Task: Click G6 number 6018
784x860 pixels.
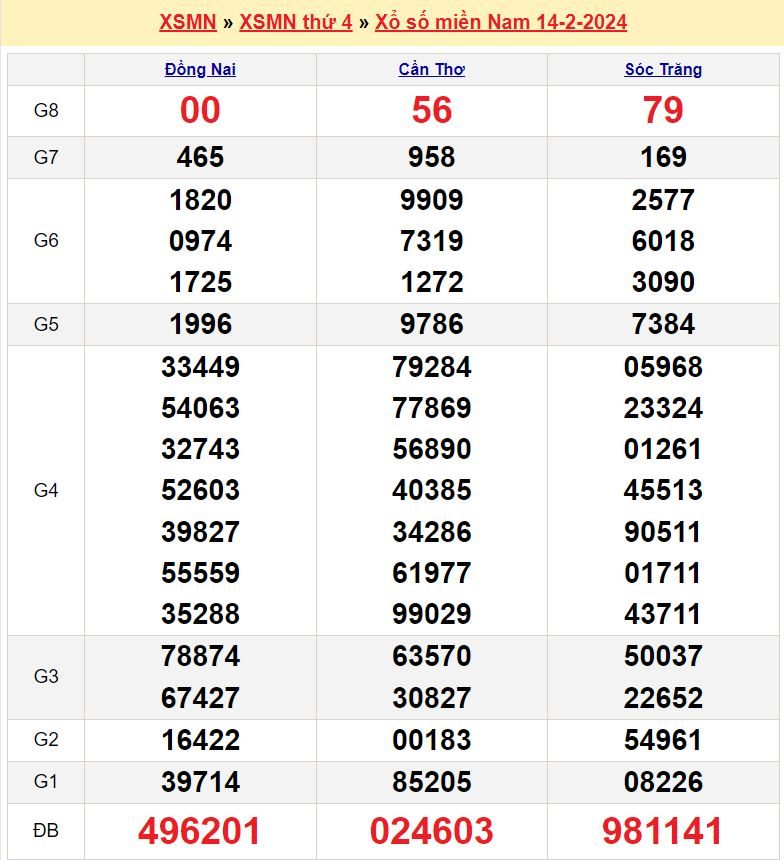Action: click(663, 241)
